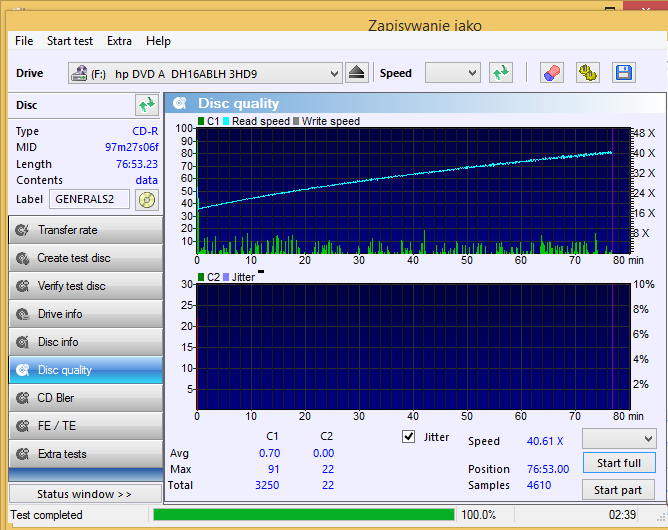668x530 pixels.
Task: Click the Disc quality panel header icon
Action: (180, 103)
